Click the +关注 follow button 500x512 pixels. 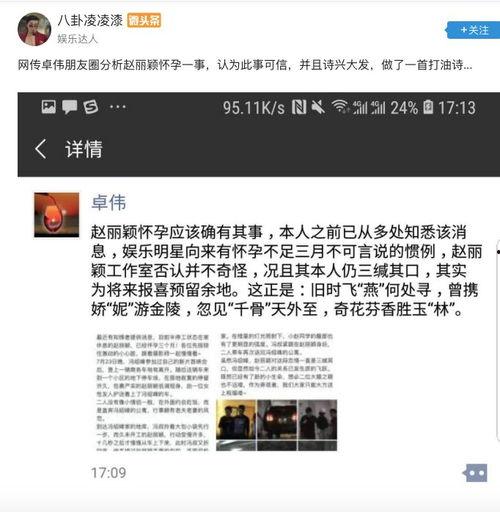[x=473, y=30]
